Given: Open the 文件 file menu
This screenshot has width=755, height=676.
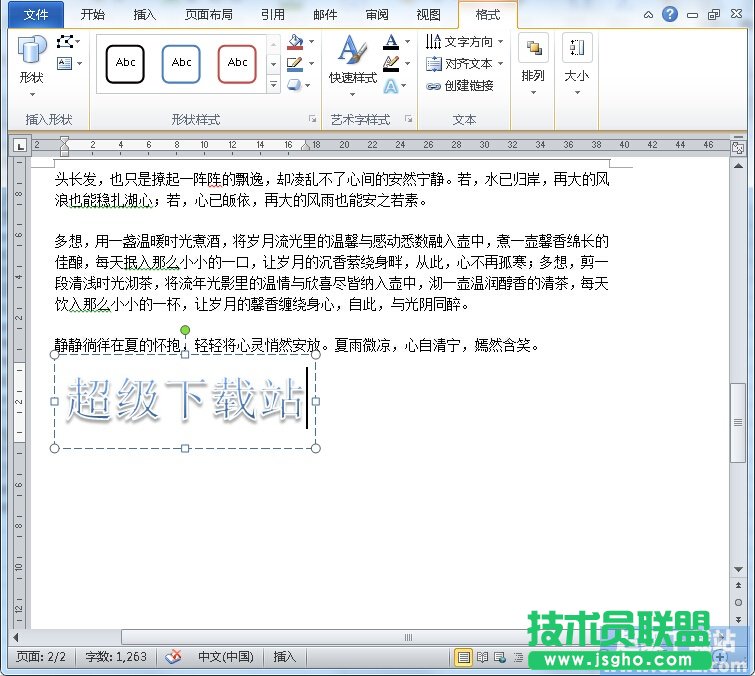Looking at the screenshot, I should tap(35, 15).
